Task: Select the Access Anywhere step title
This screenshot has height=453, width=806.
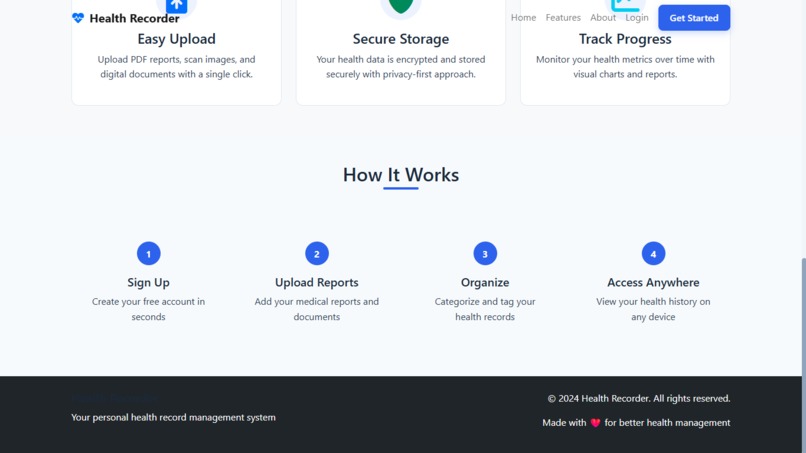Action: coord(653,282)
